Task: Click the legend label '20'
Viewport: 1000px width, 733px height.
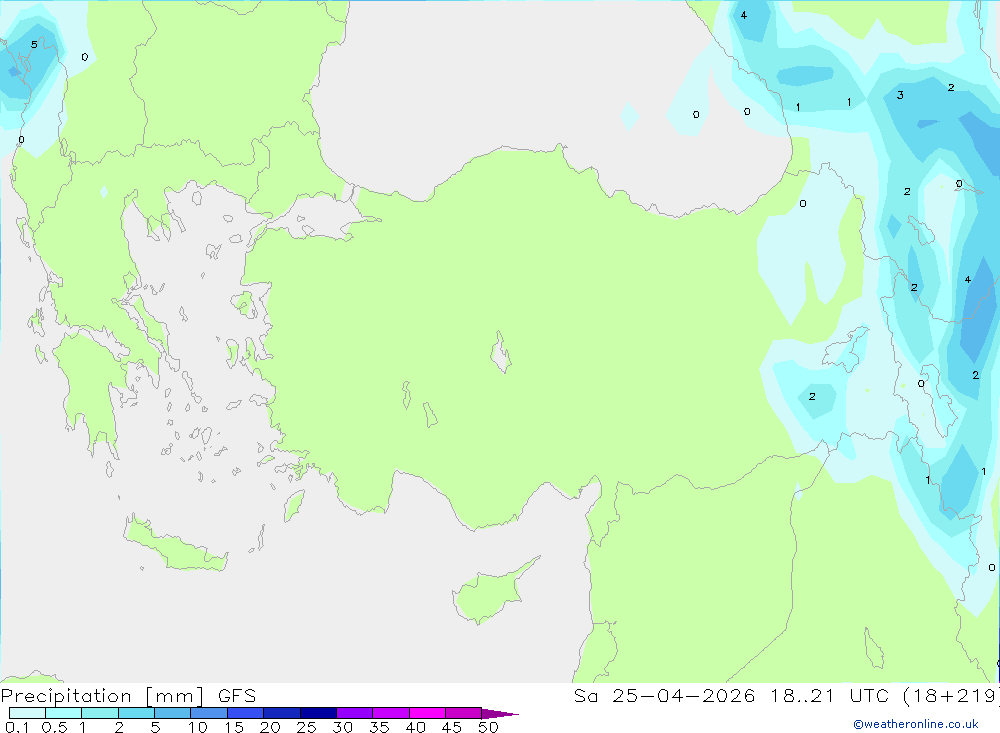Action: [x=270, y=727]
